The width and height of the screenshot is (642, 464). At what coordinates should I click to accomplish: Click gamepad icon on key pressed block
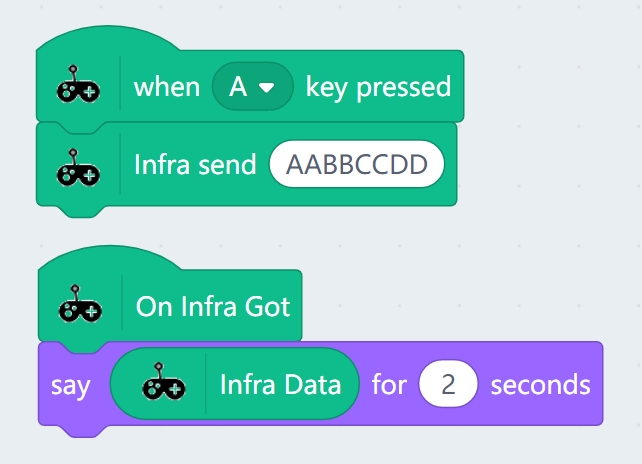78,86
